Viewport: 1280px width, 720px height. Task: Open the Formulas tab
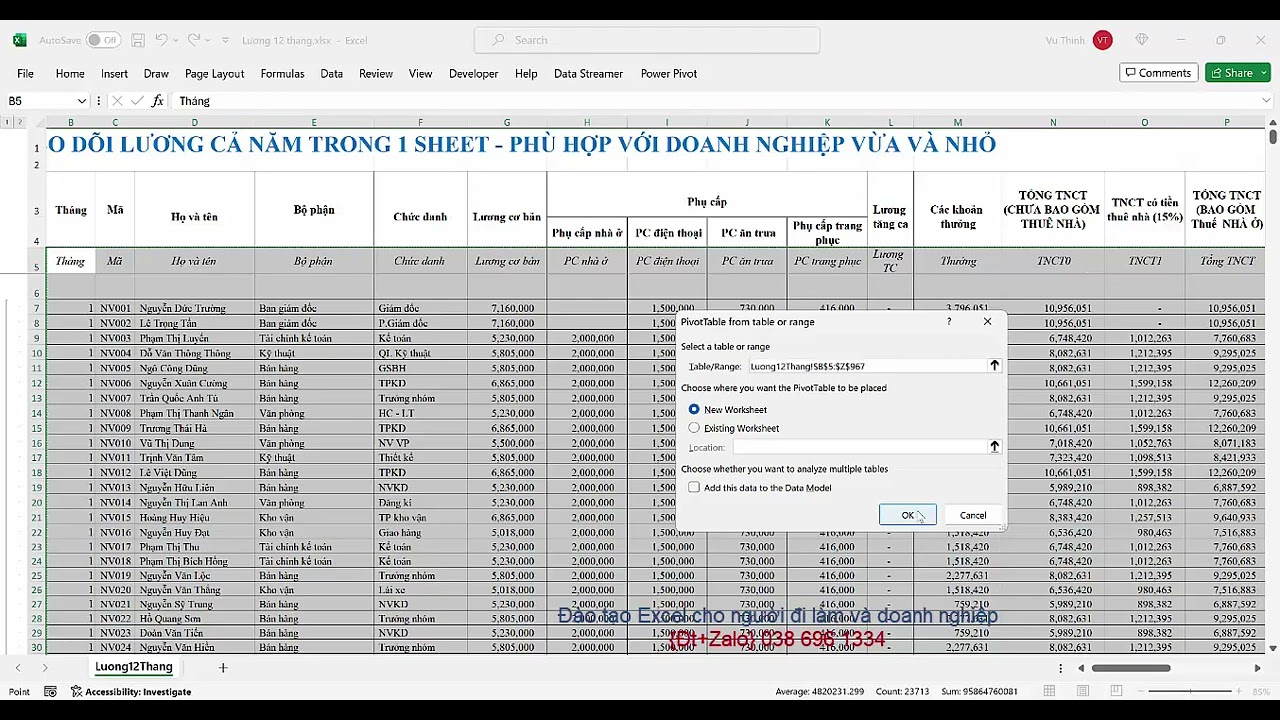click(x=282, y=73)
